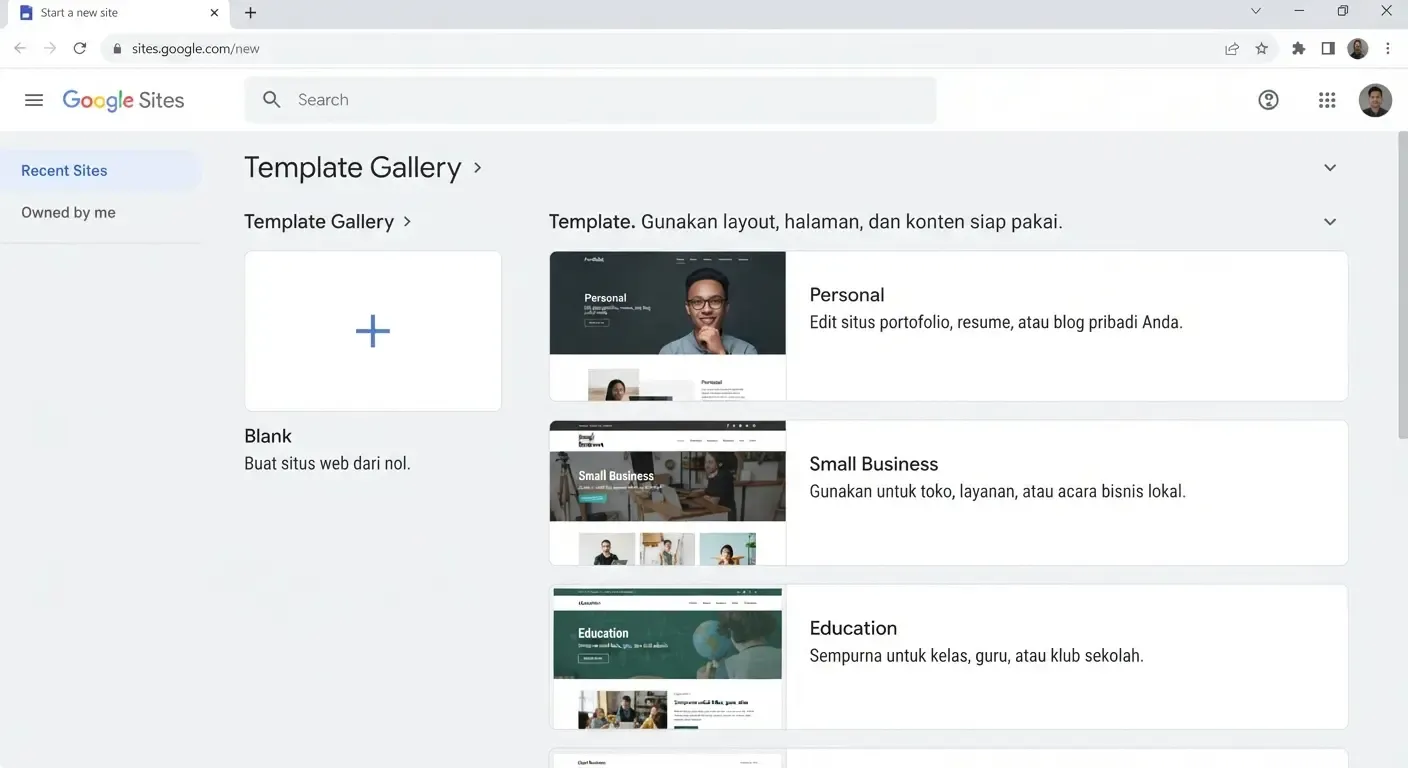
Task: Click the account circle icon beside apps grid
Action: tap(1268, 100)
